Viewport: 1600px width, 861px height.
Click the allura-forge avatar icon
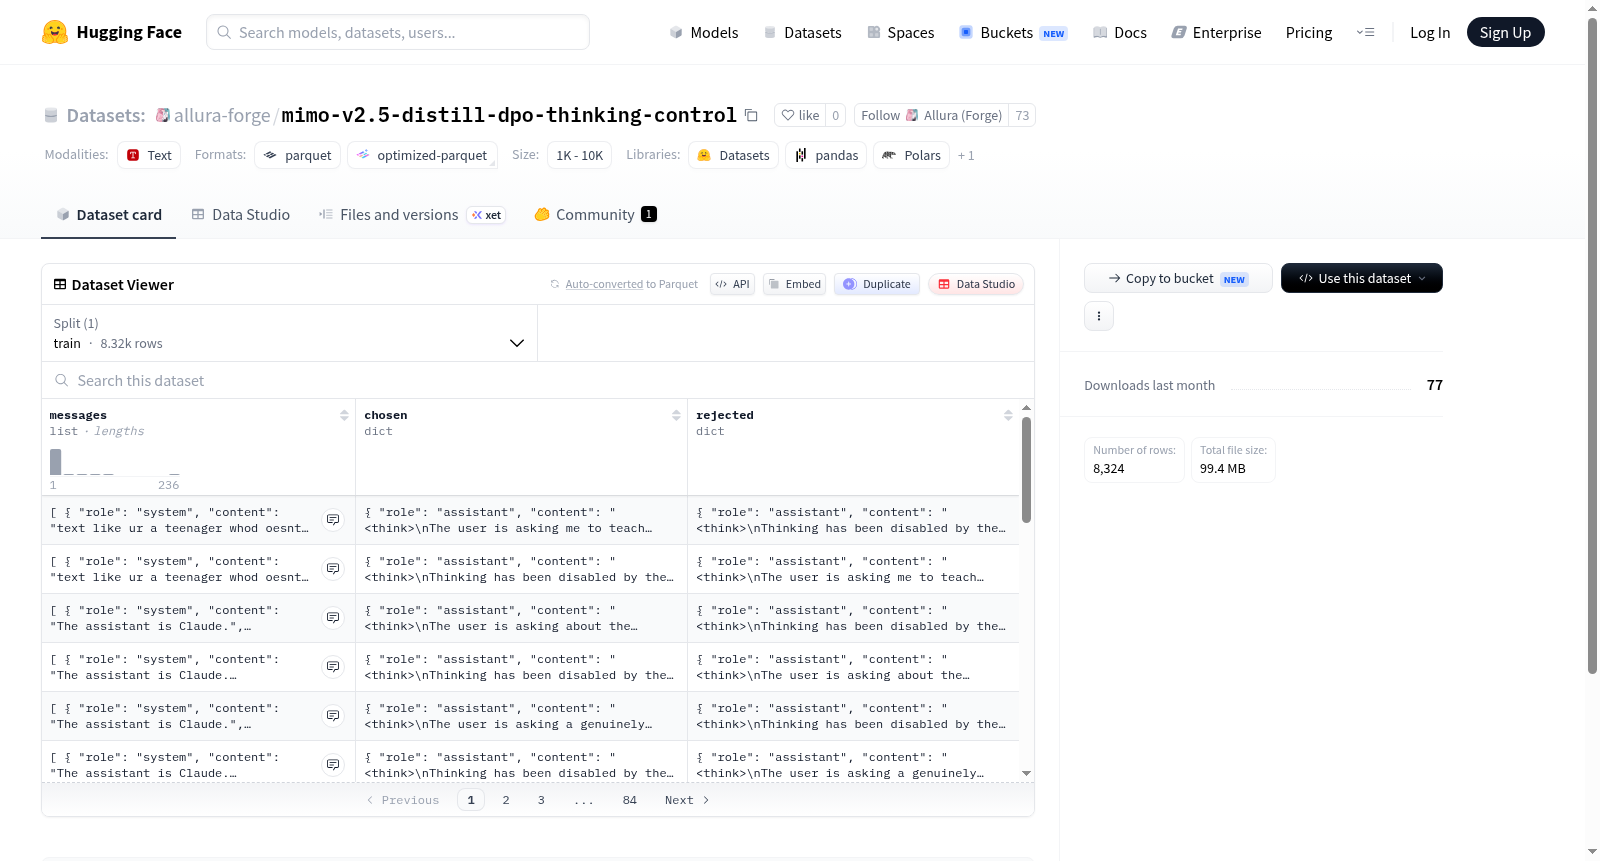click(x=162, y=115)
